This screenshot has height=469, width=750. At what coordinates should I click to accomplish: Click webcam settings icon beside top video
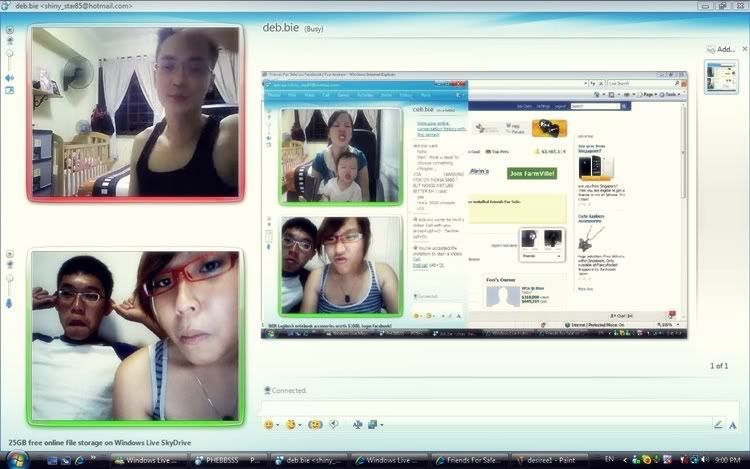click(x=10, y=41)
